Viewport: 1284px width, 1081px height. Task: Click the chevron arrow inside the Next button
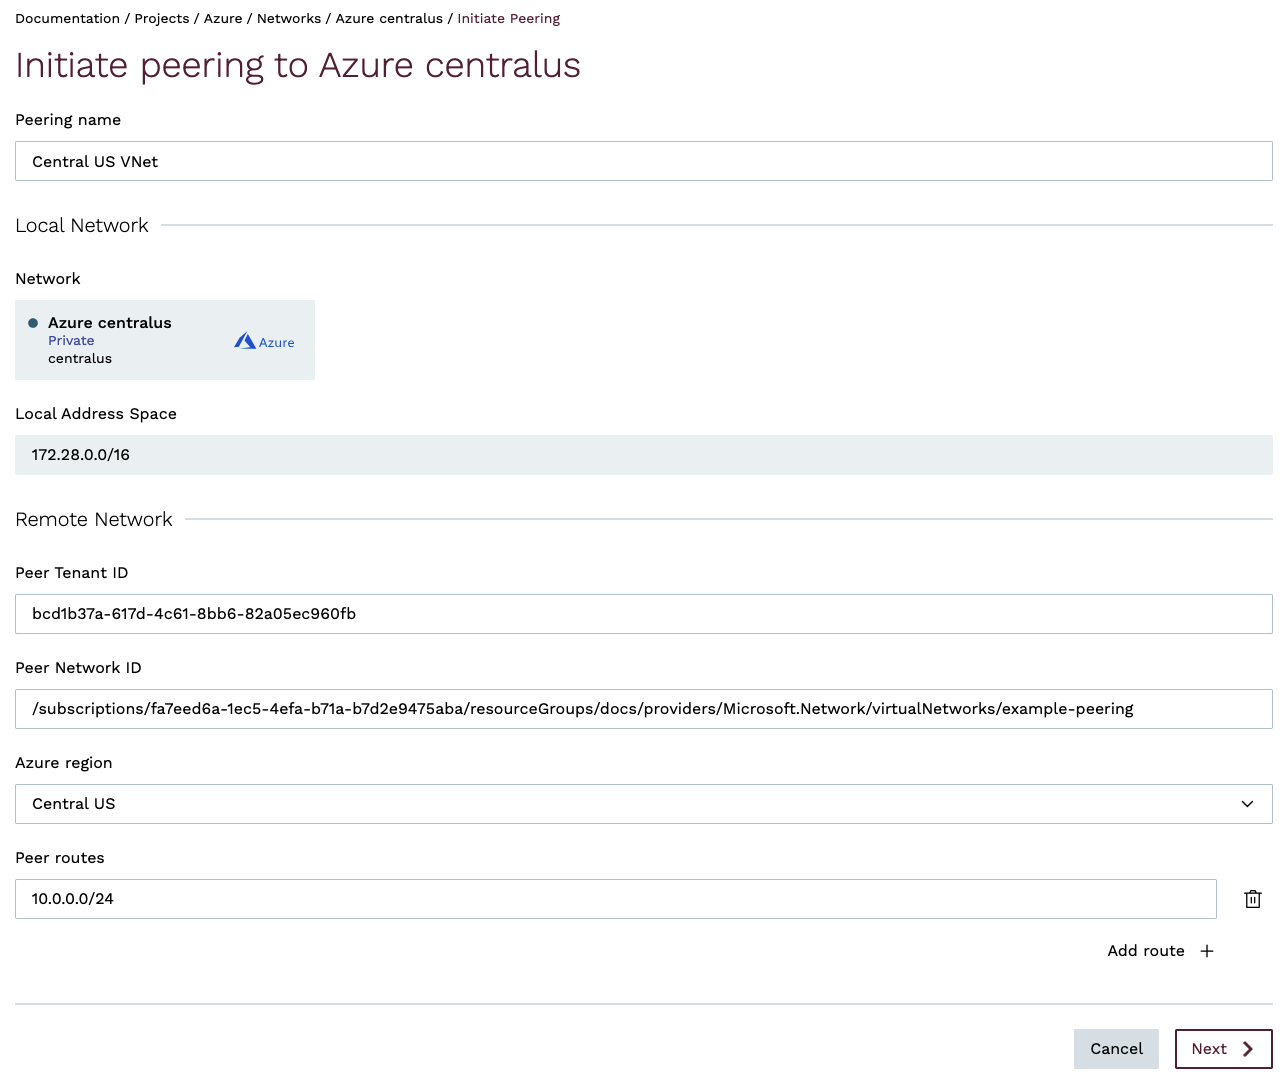[x=1248, y=1049]
